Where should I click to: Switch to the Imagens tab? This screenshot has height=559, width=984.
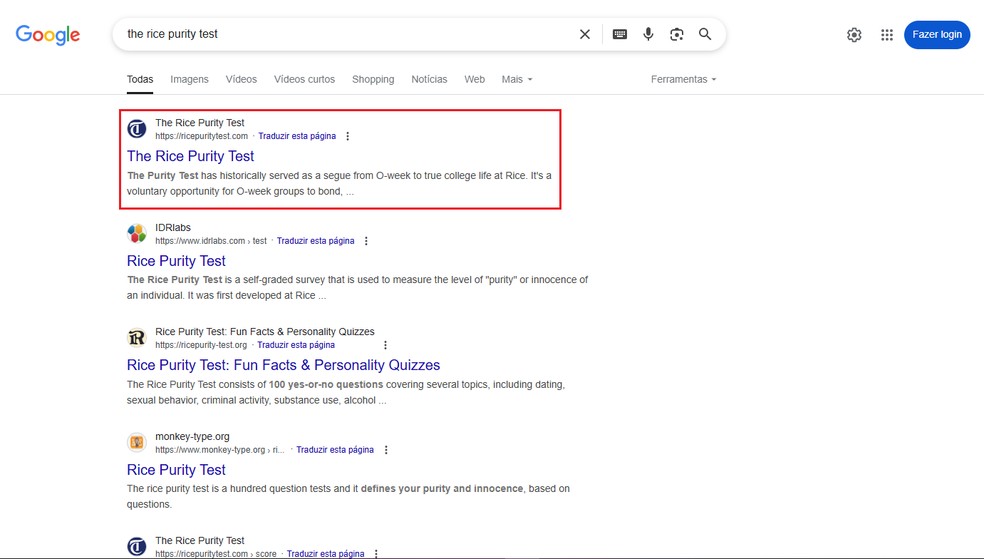[x=189, y=79]
